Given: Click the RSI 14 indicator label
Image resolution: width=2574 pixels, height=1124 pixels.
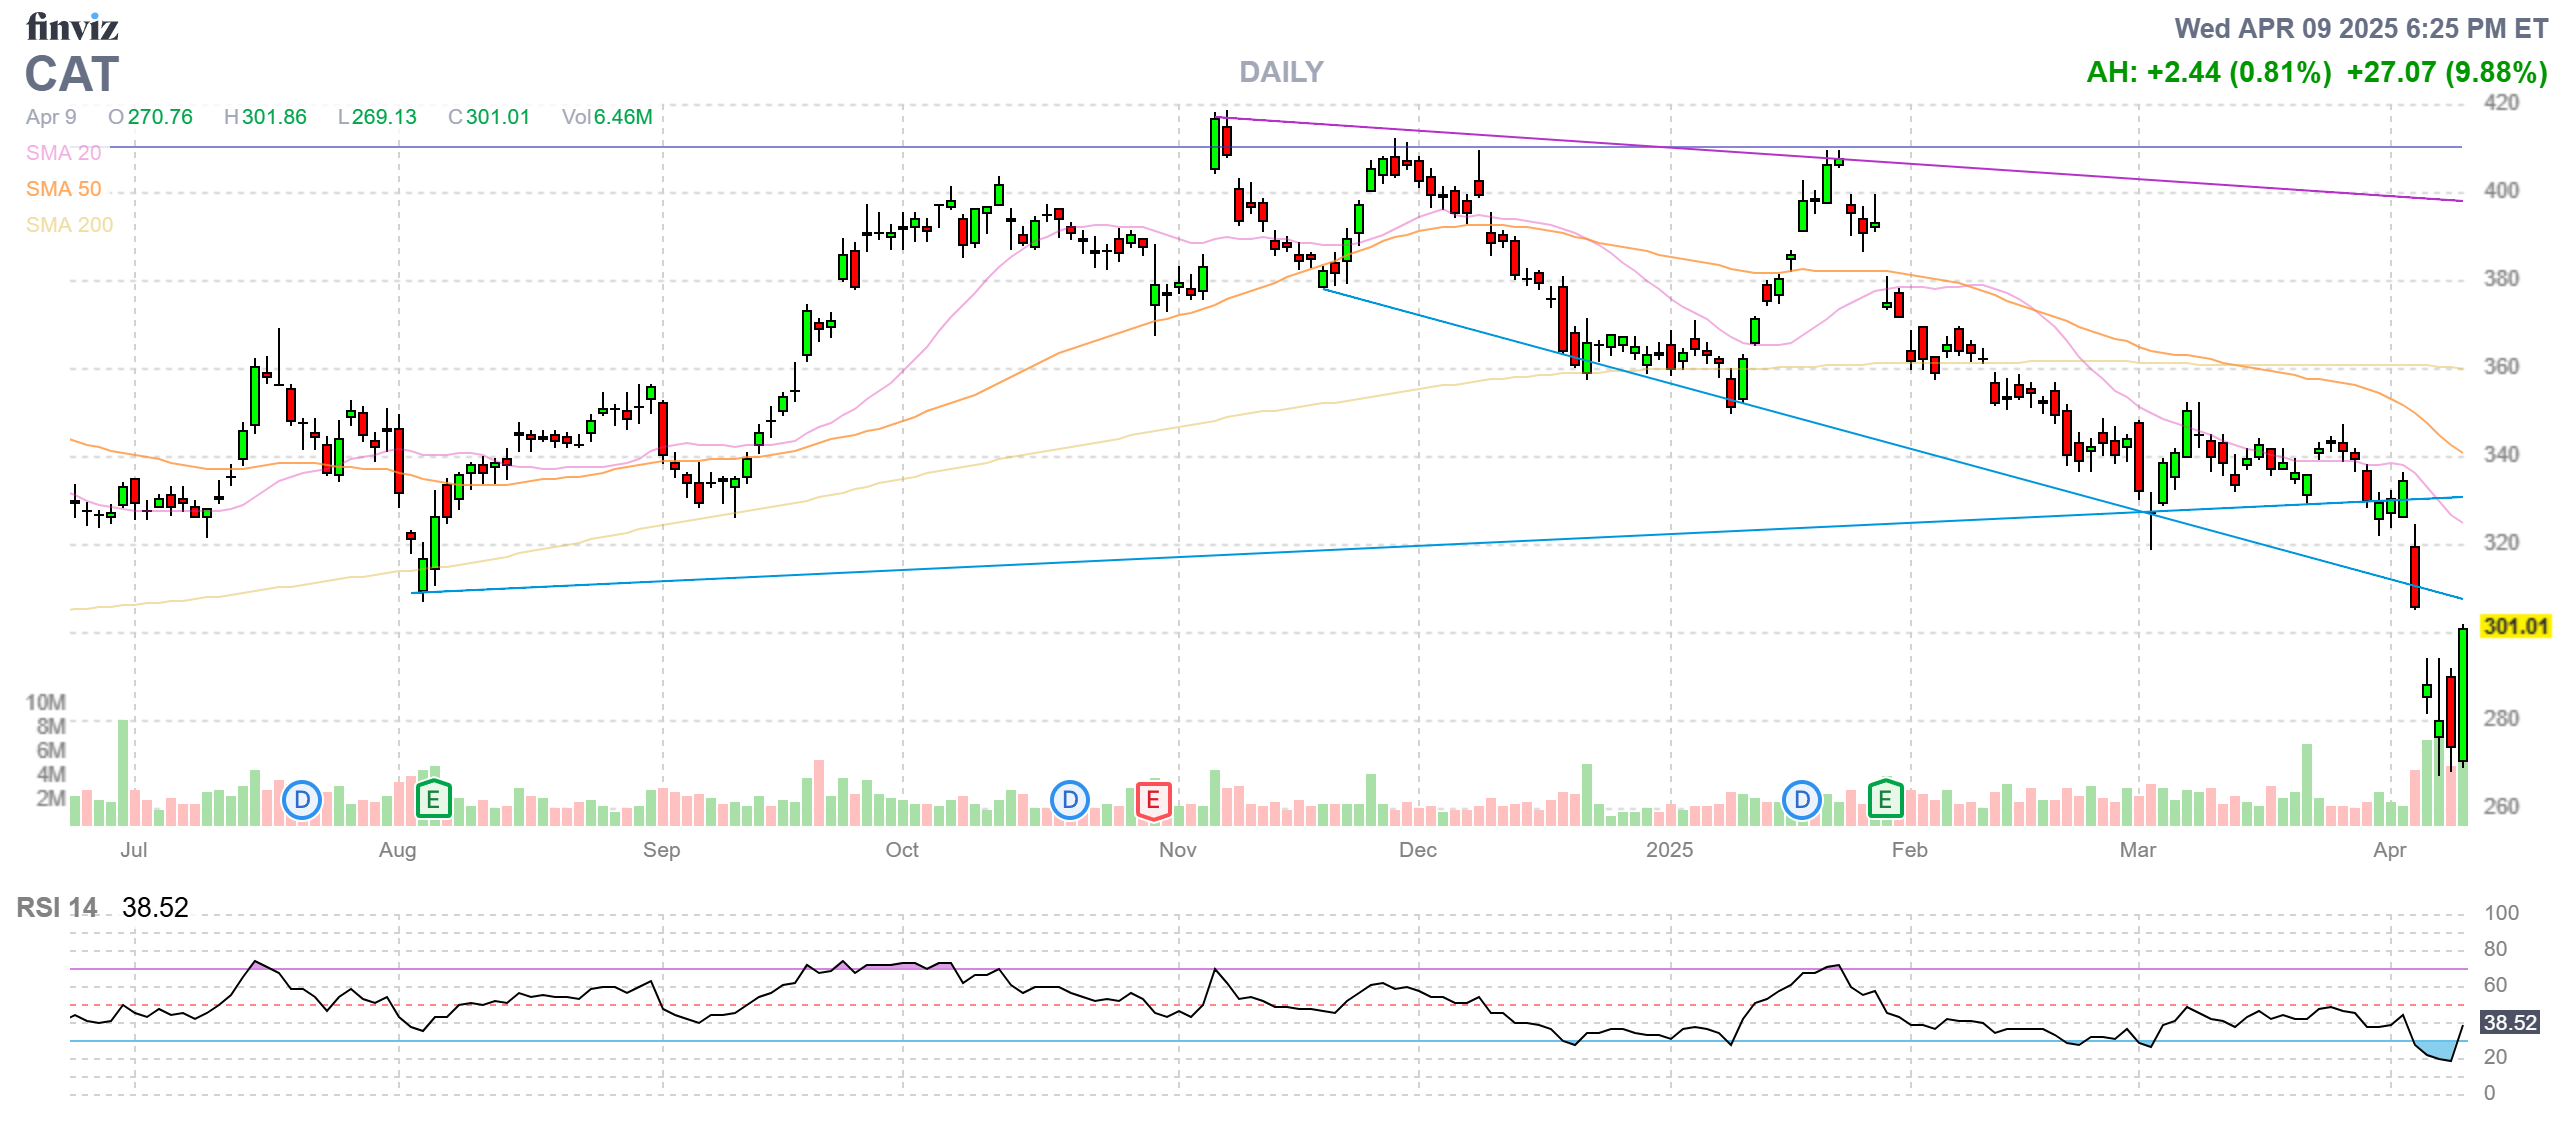Looking at the screenshot, I should point(57,908).
